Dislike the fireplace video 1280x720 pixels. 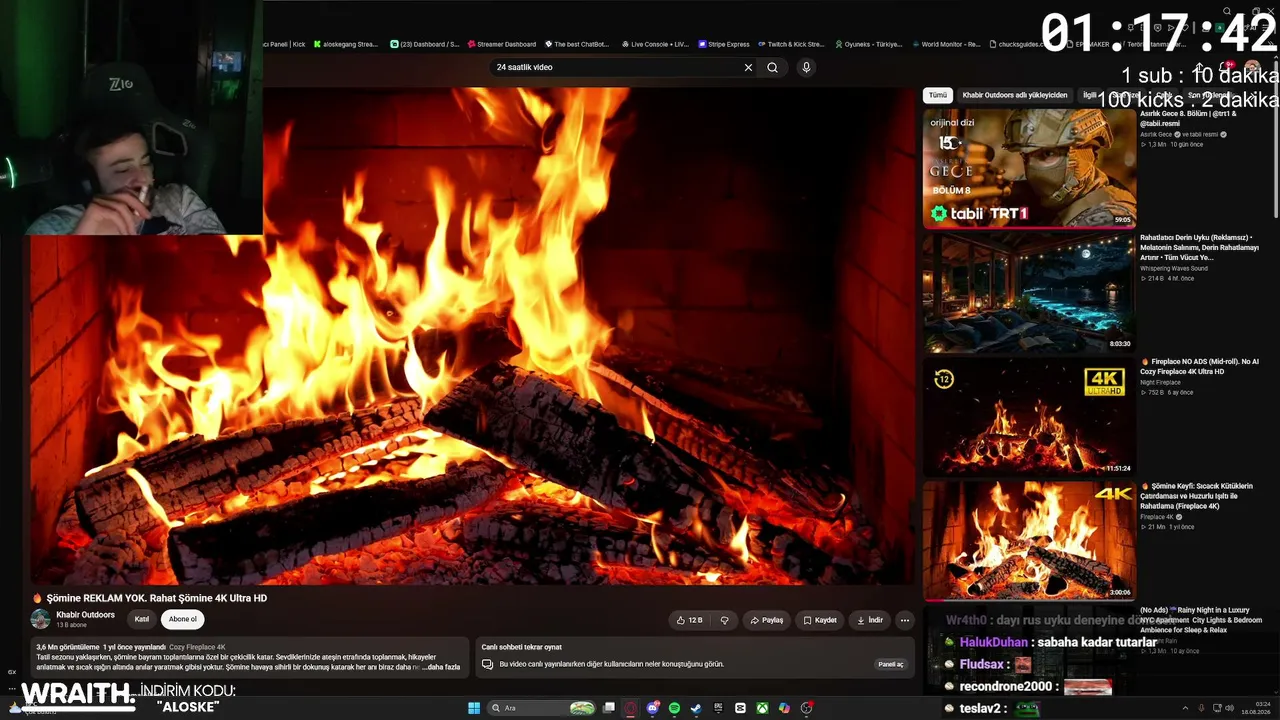click(x=725, y=620)
